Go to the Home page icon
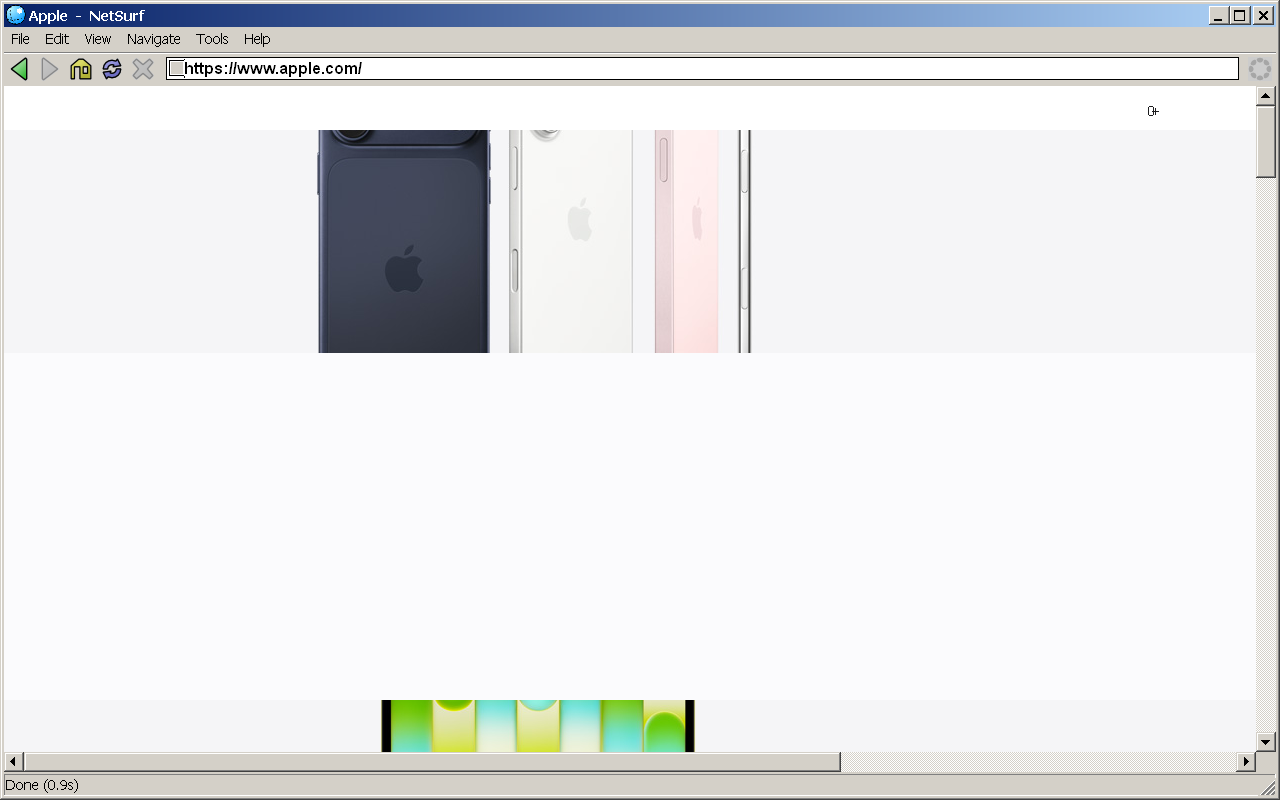The image size is (1280, 800). pyautogui.click(x=81, y=69)
